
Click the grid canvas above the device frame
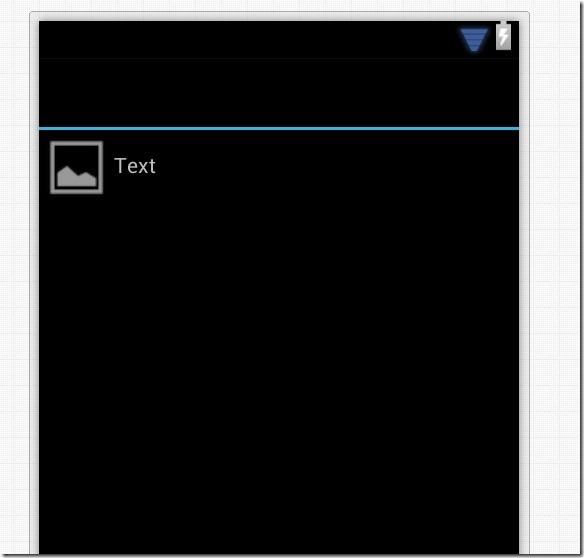click(x=279, y=5)
